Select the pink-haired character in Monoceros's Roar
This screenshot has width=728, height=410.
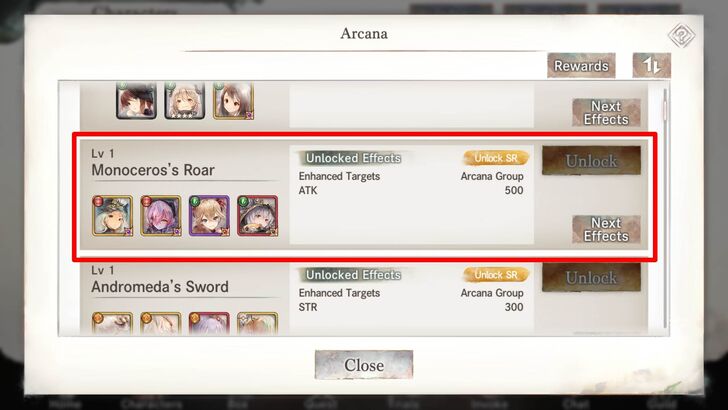click(161, 215)
